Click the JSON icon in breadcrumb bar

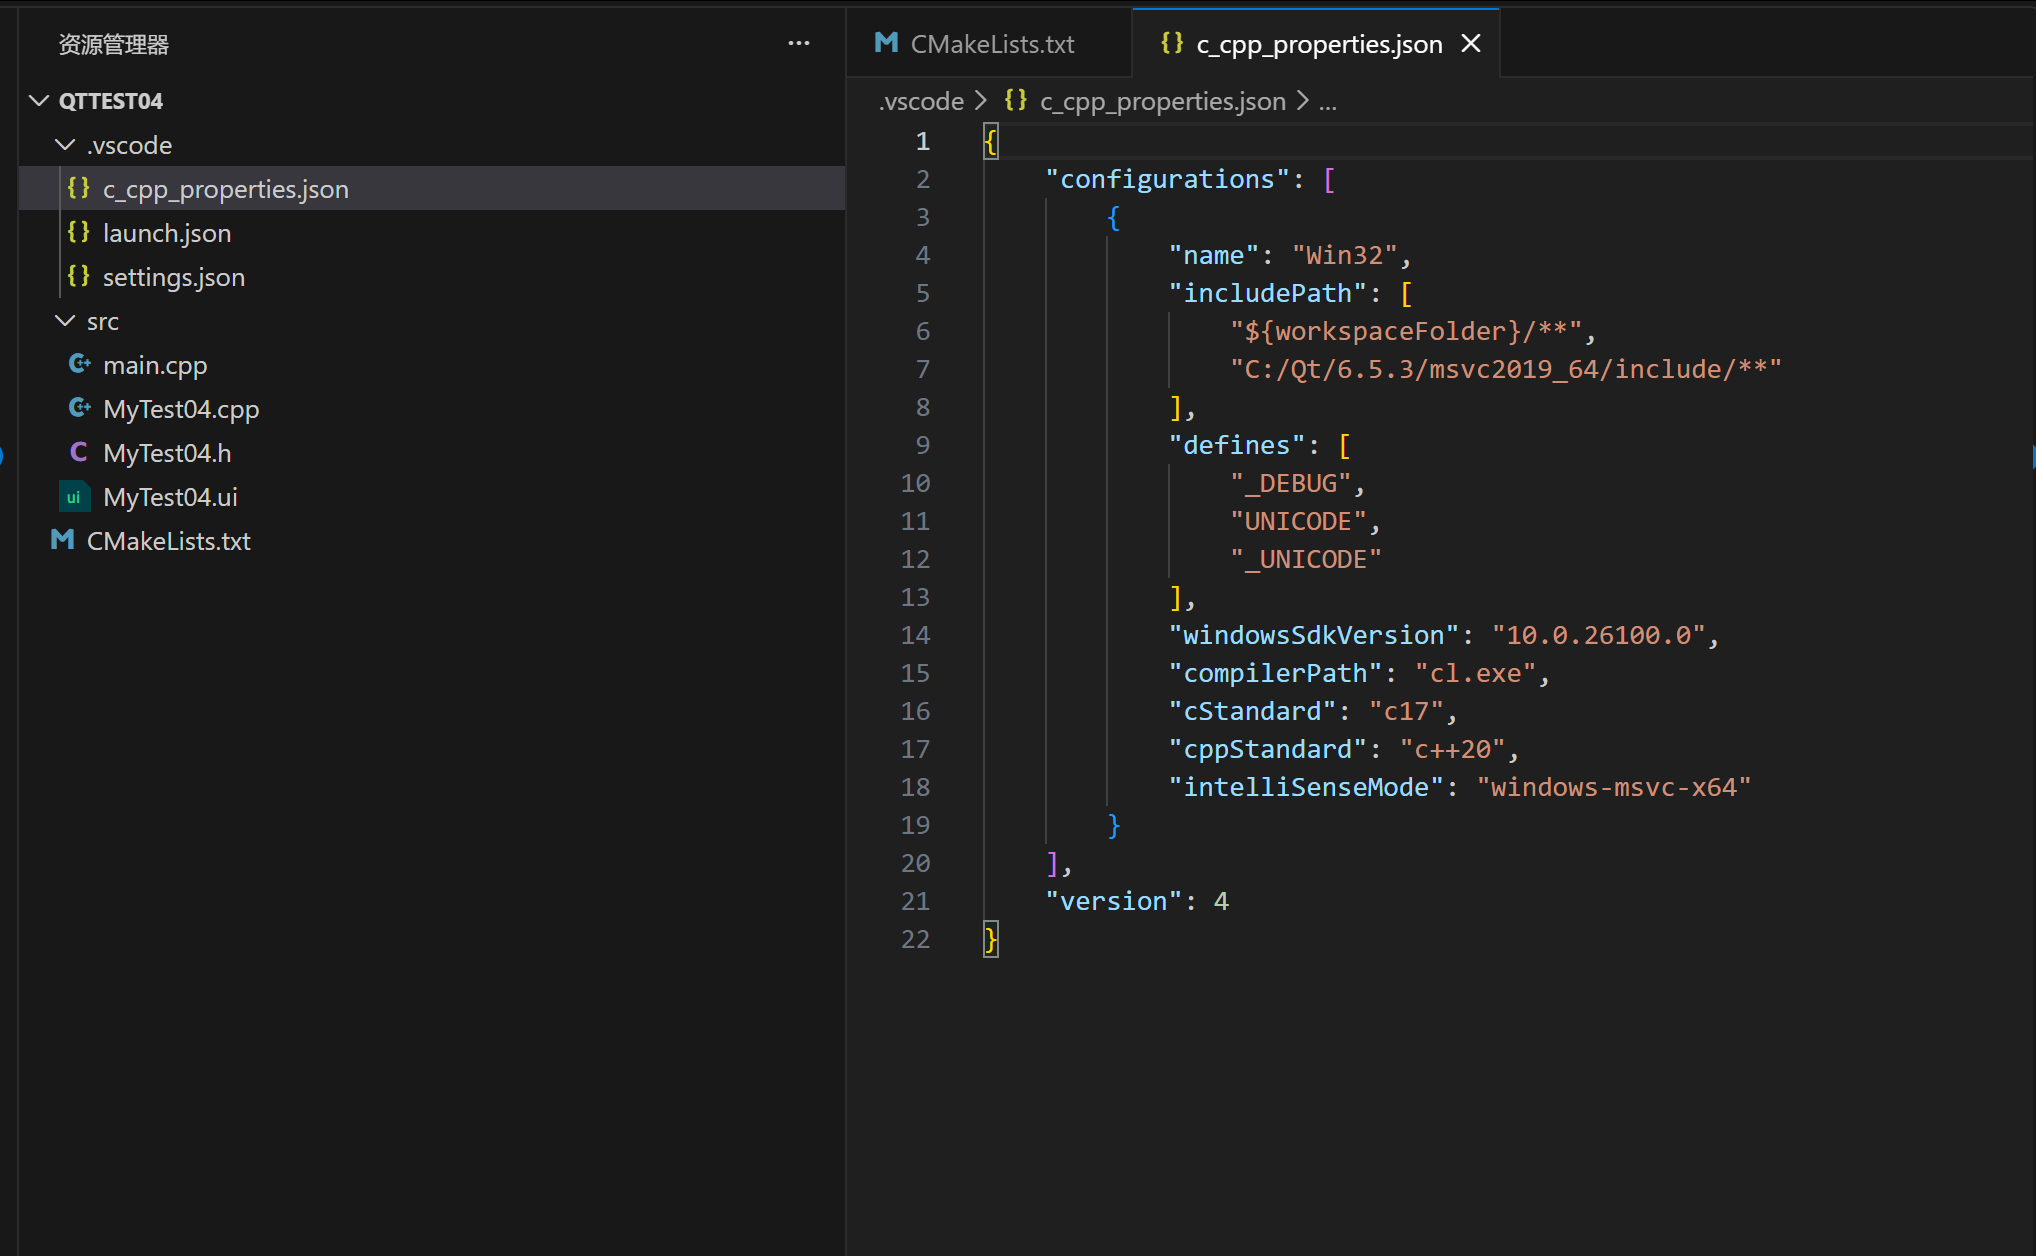coord(1016,101)
